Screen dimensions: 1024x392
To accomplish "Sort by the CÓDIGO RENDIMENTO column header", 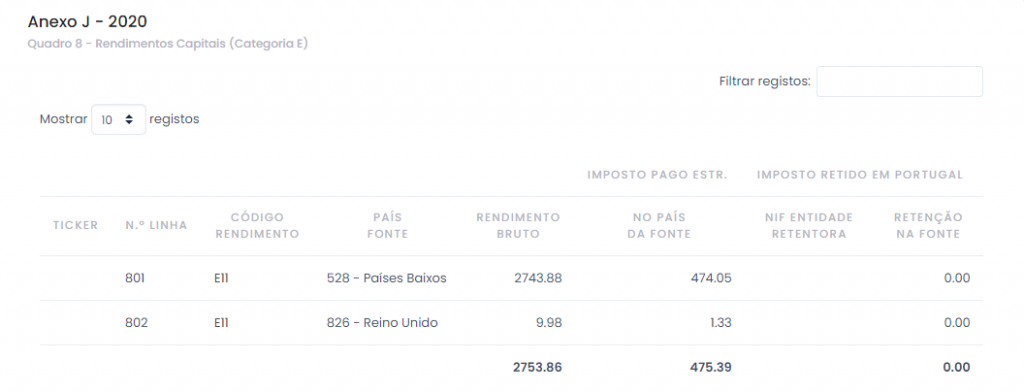I will click(x=257, y=225).
